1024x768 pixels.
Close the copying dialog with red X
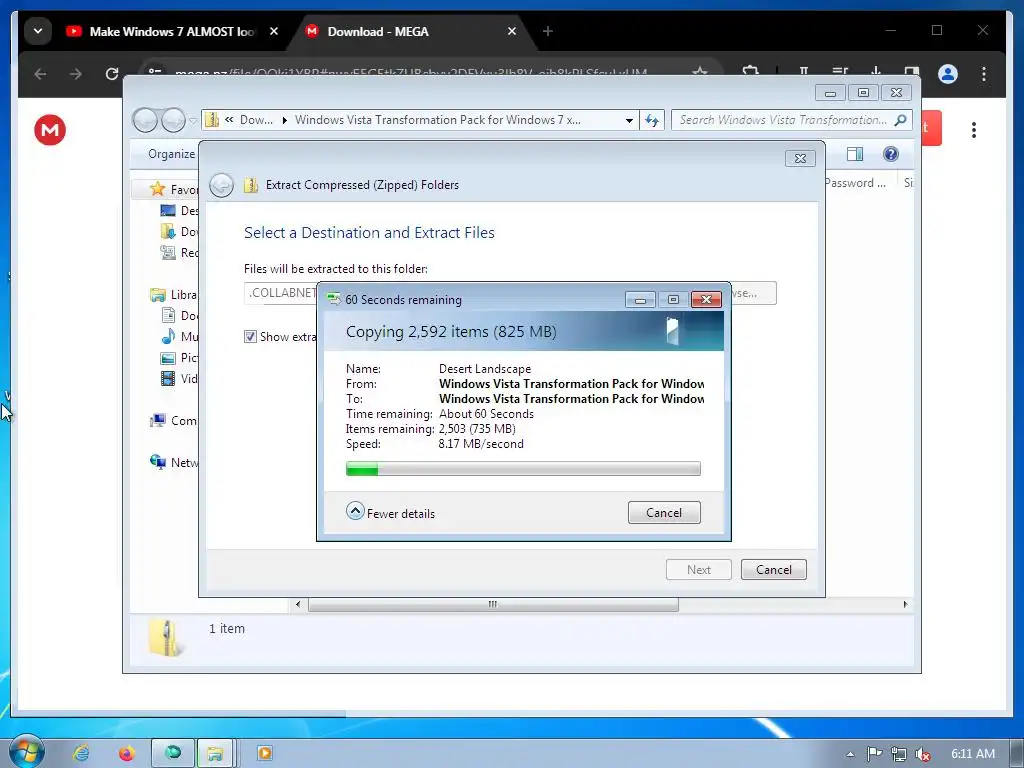[707, 299]
